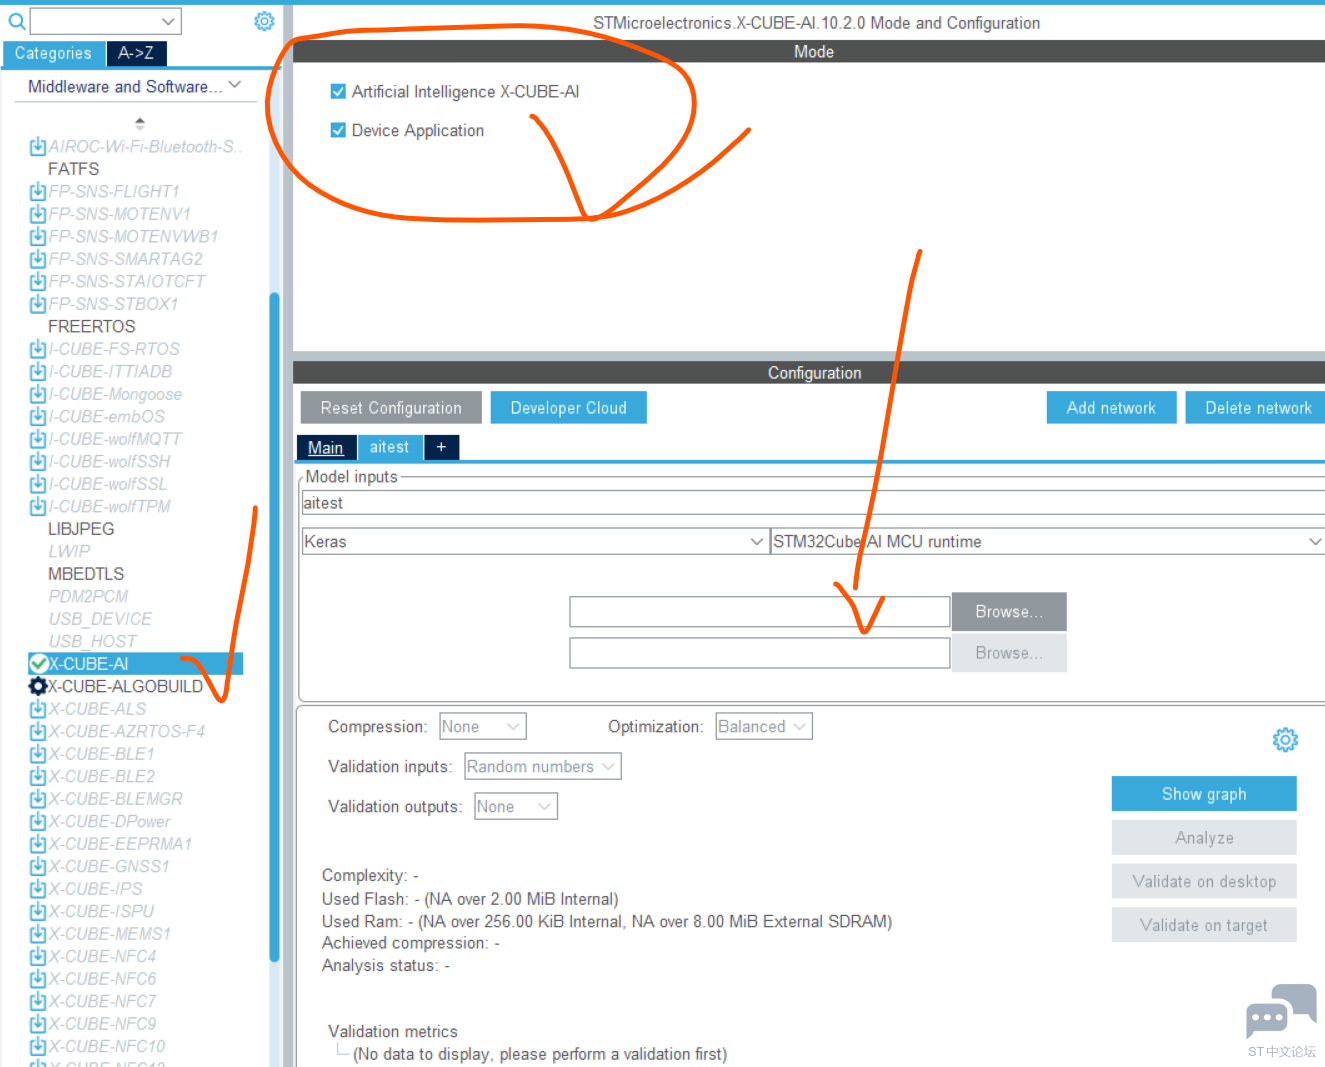Select MBEDTLS in the middleware list

86,574
